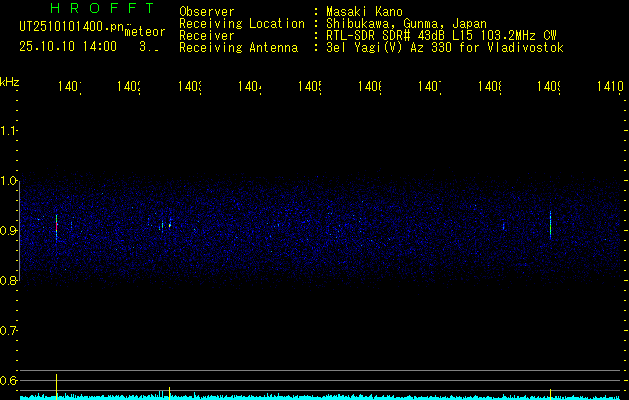Click the tall yellow spike in power graph
This screenshot has height=400, width=629.
click(x=57, y=384)
